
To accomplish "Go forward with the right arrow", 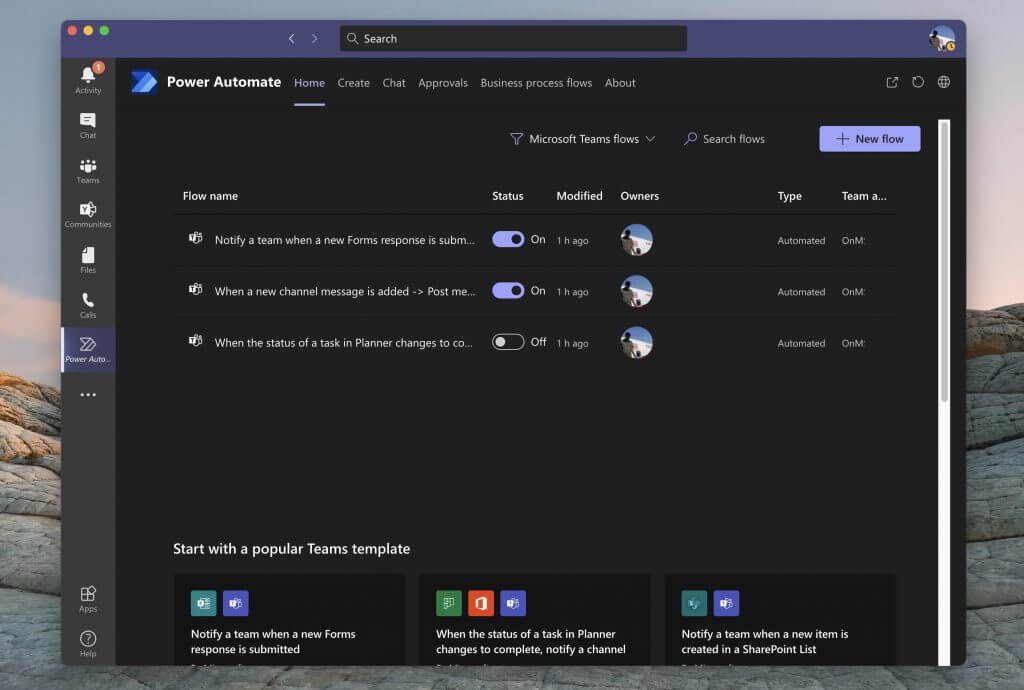I will (315, 39).
